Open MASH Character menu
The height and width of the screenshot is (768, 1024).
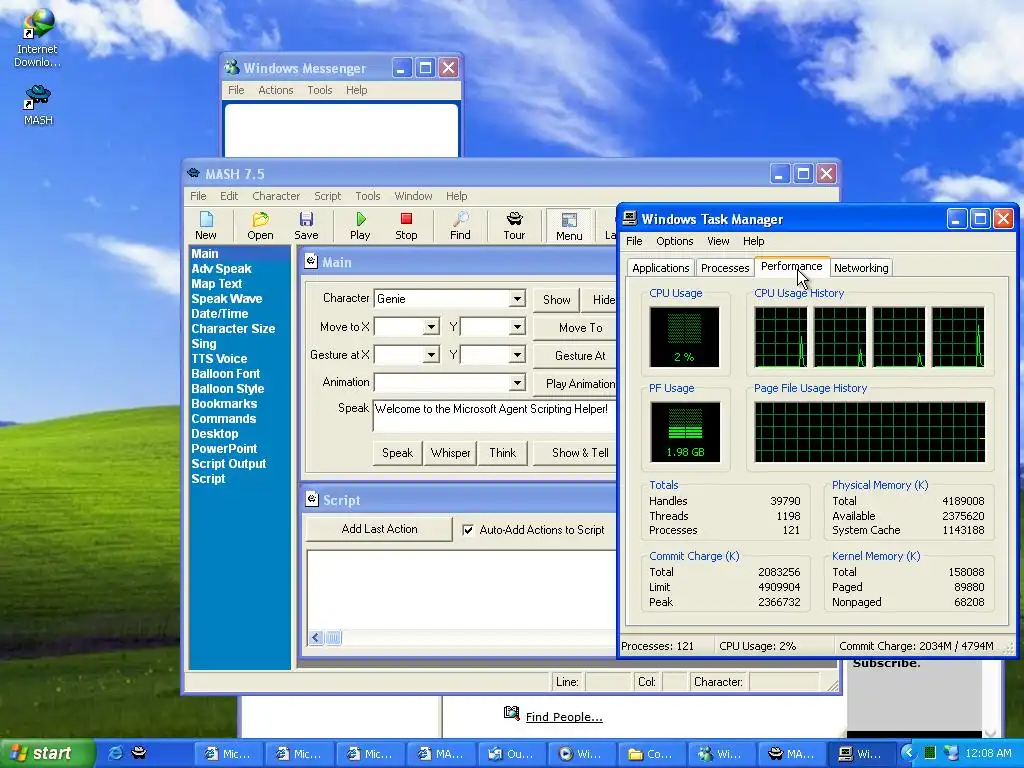coord(276,196)
